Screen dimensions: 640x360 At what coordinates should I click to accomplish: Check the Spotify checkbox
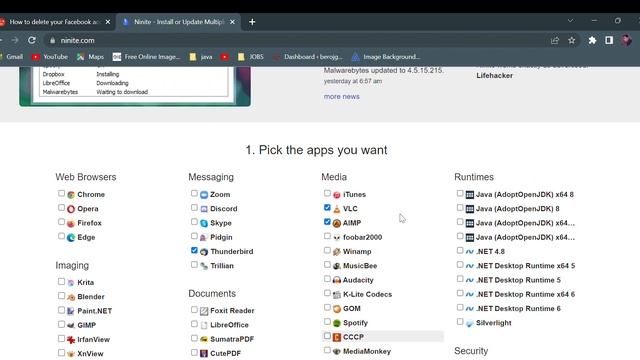(327, 322)
